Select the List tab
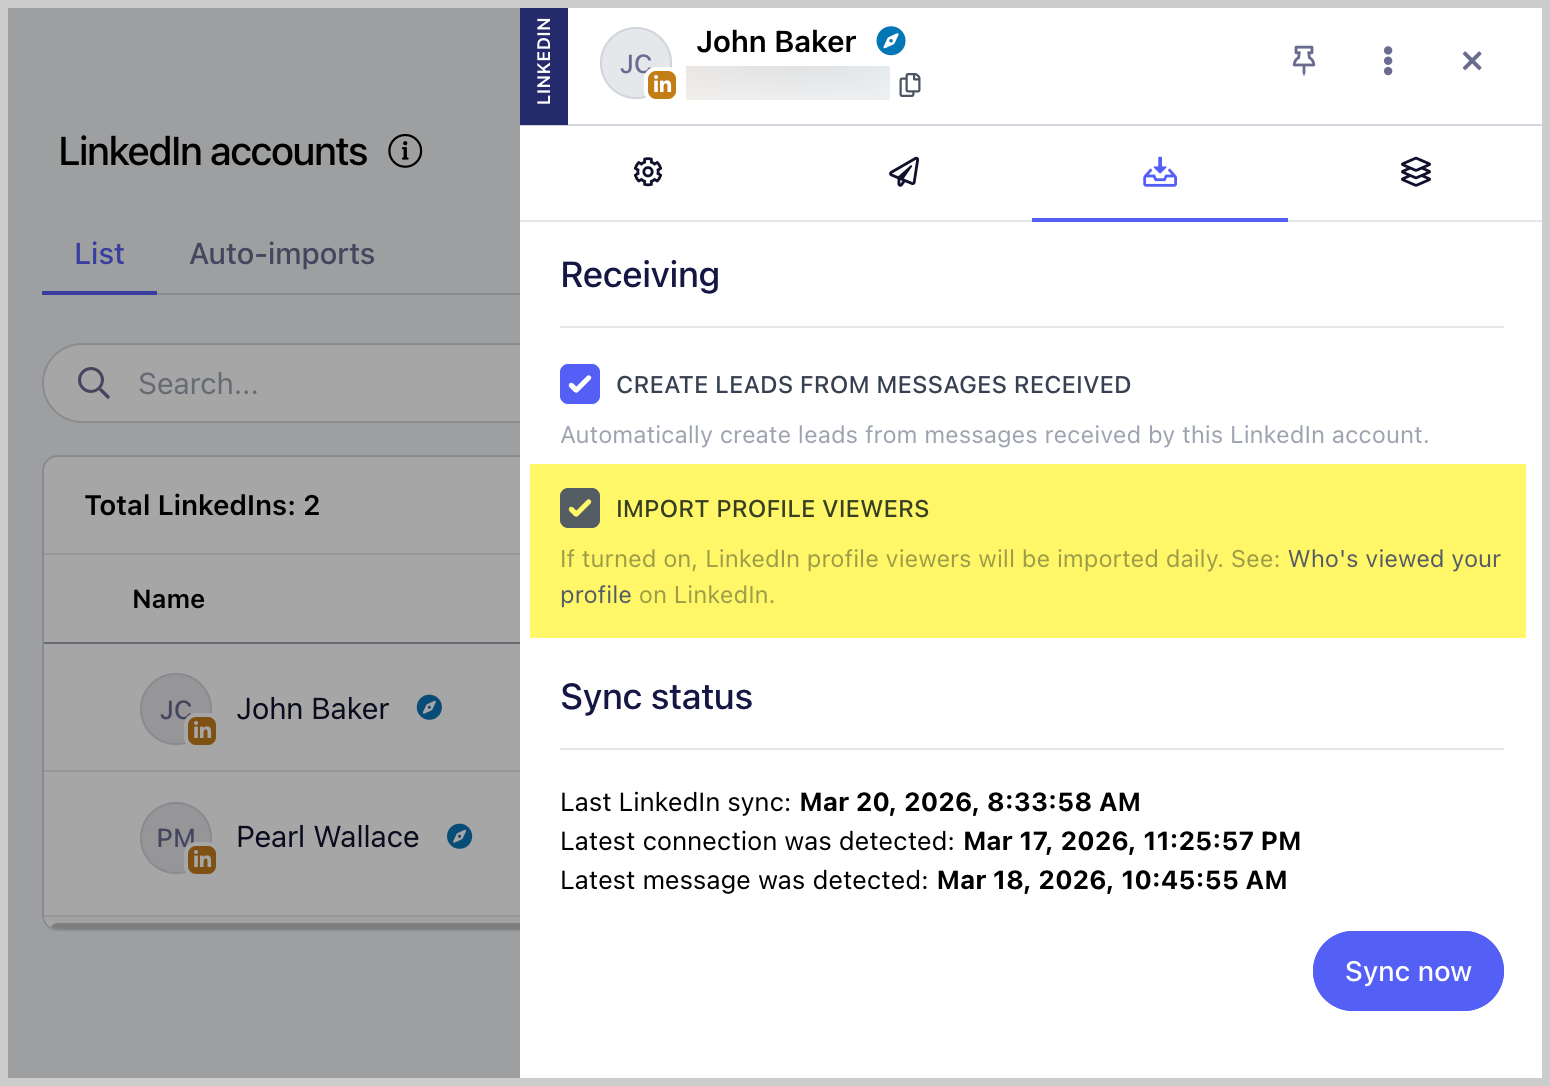 tap(99, 254)
